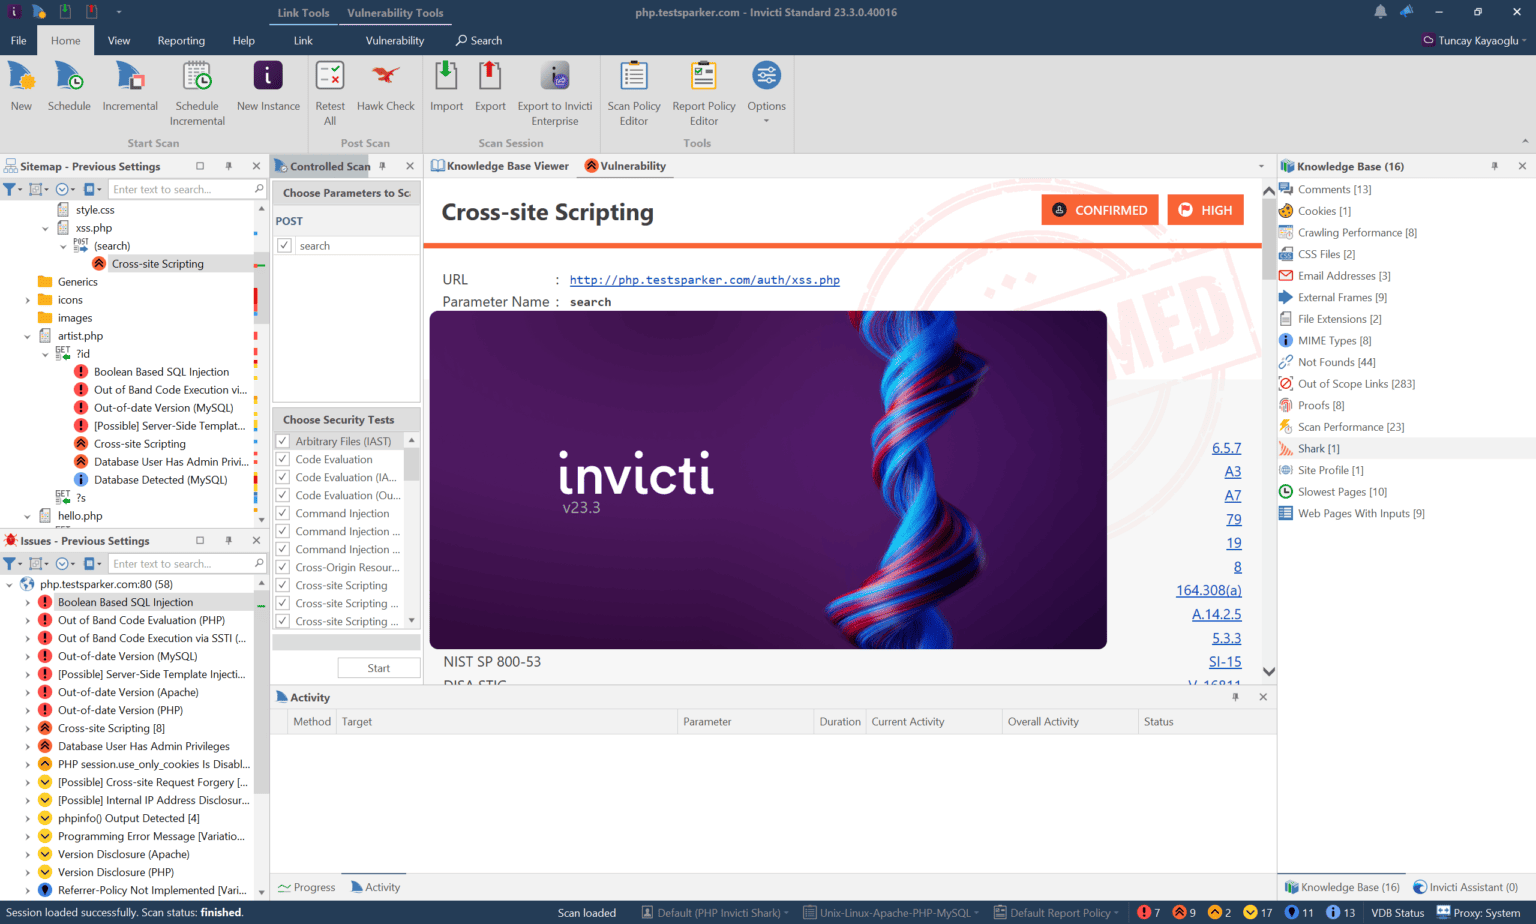The width and height of the screenshot is (1536, 924).
Task: Start a New scan
Action: pyautogui.click(x=20, y=88)
